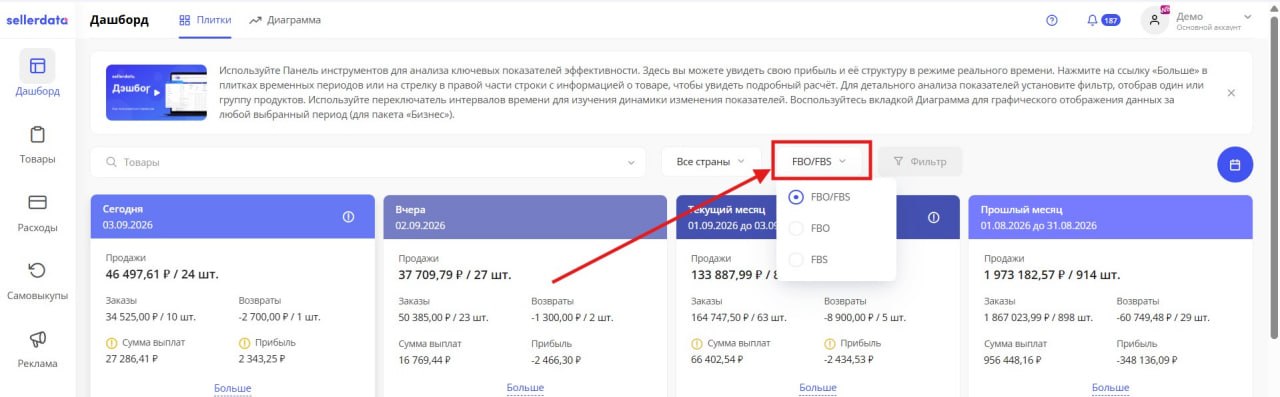Click warning icon beside Сумма выплат in Текущий месяц
Image resolution: width=1280 pixels, height=397 pixels.
pos(696,342)
